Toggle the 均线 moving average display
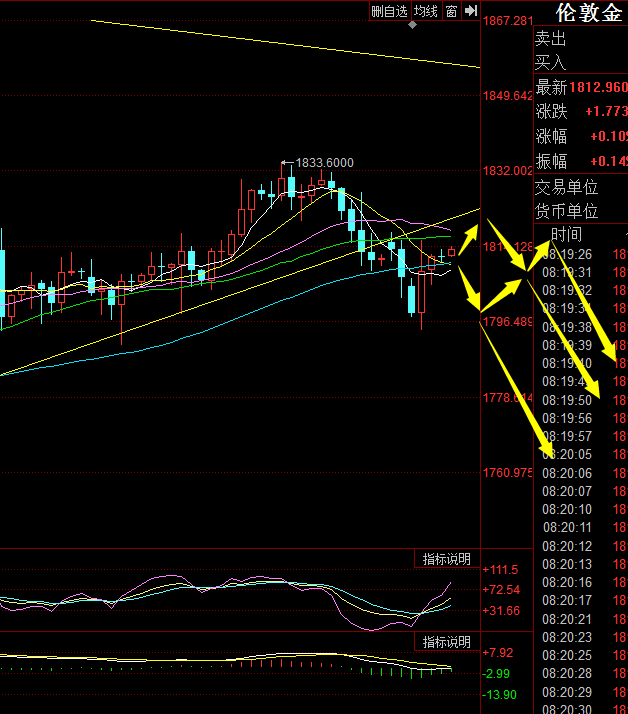Image resolution: width=628 pixels, height=714 pixels. tap(427, 11)
